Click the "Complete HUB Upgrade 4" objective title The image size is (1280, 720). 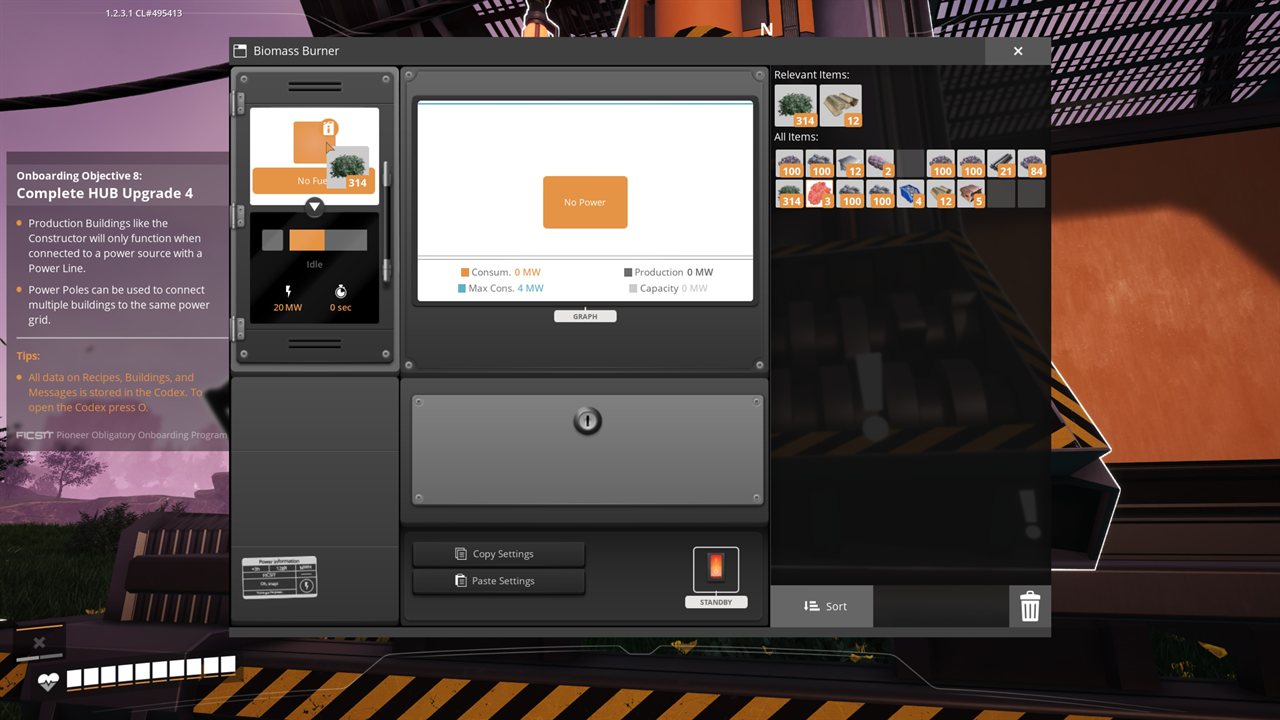pyautogui.click(x=105, y=193)
